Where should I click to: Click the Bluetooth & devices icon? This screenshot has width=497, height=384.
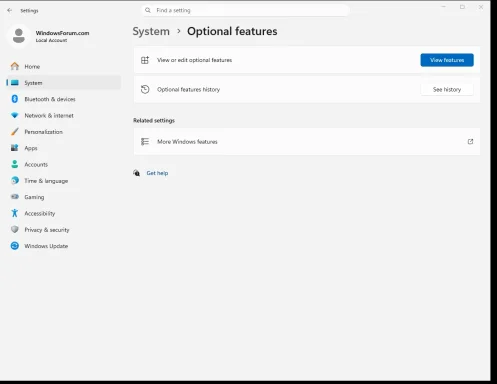pos(15,99)
